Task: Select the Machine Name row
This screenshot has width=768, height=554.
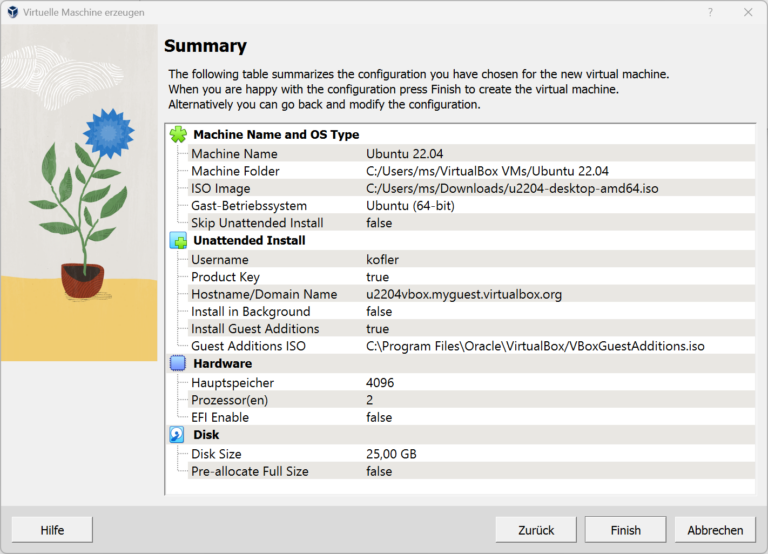Action: [x=234, y=154]
